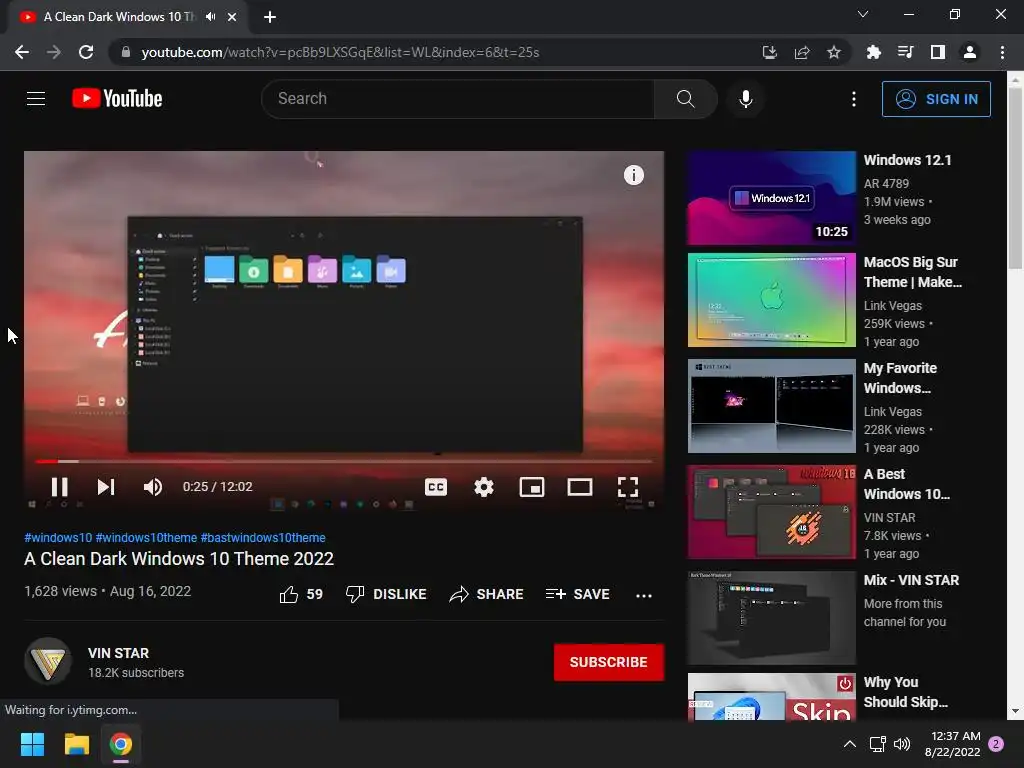Reload the current page
Image resolution: width=1024 pixels, height=768 pixels.
[86, 52]
